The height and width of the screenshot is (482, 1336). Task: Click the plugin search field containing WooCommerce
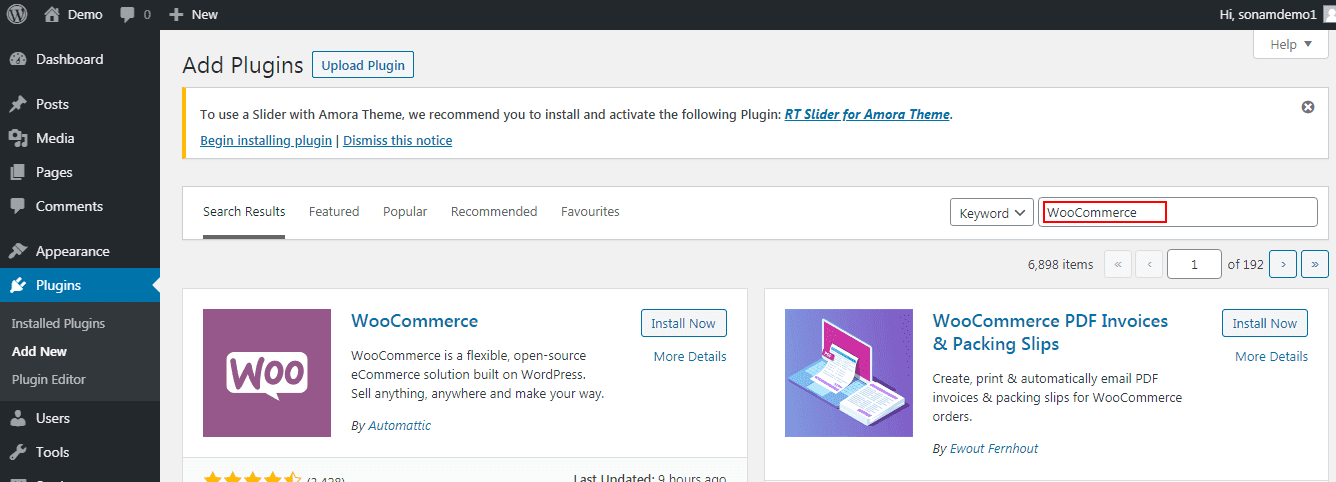click(1178, 212)
